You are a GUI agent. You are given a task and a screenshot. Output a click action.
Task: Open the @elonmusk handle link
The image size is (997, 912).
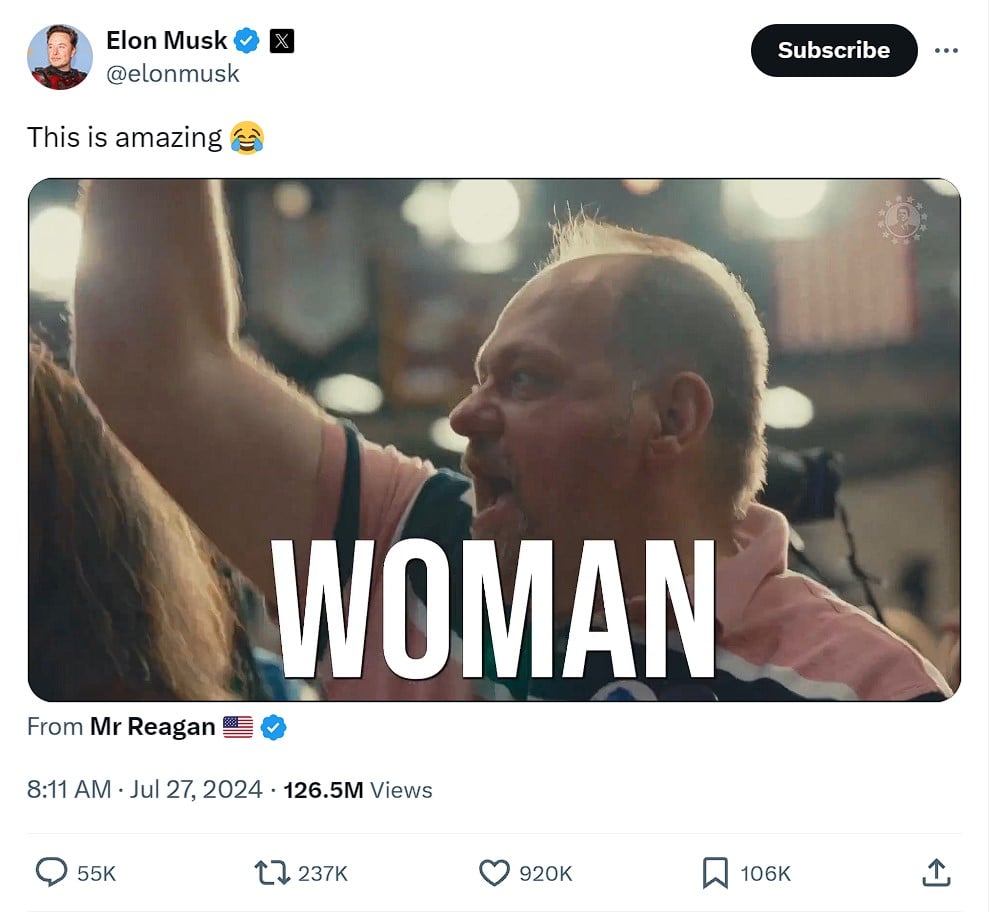click(x=173, y=74)
